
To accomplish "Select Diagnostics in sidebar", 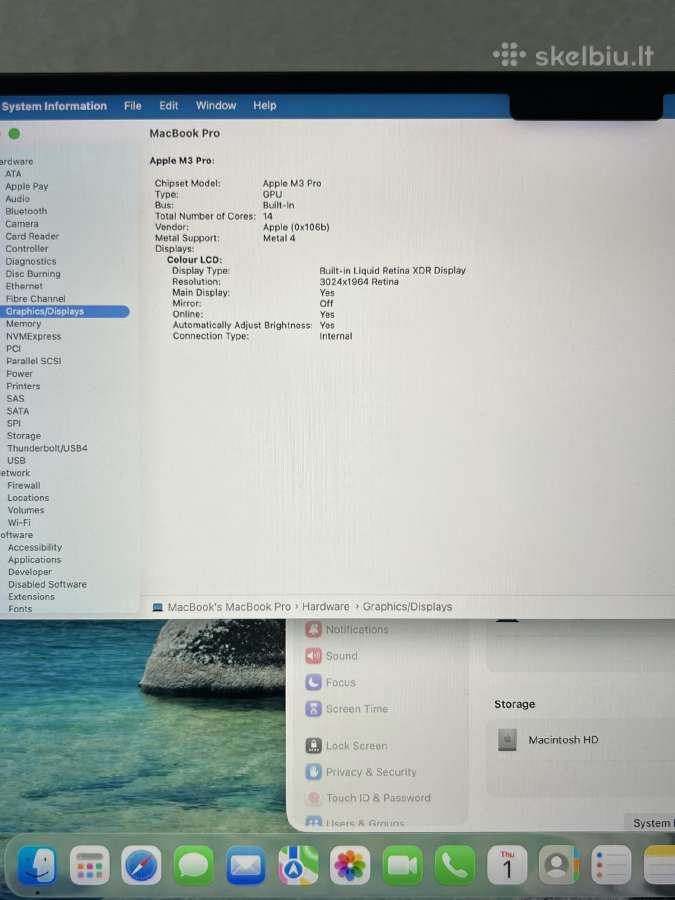I will coord(30,261).
